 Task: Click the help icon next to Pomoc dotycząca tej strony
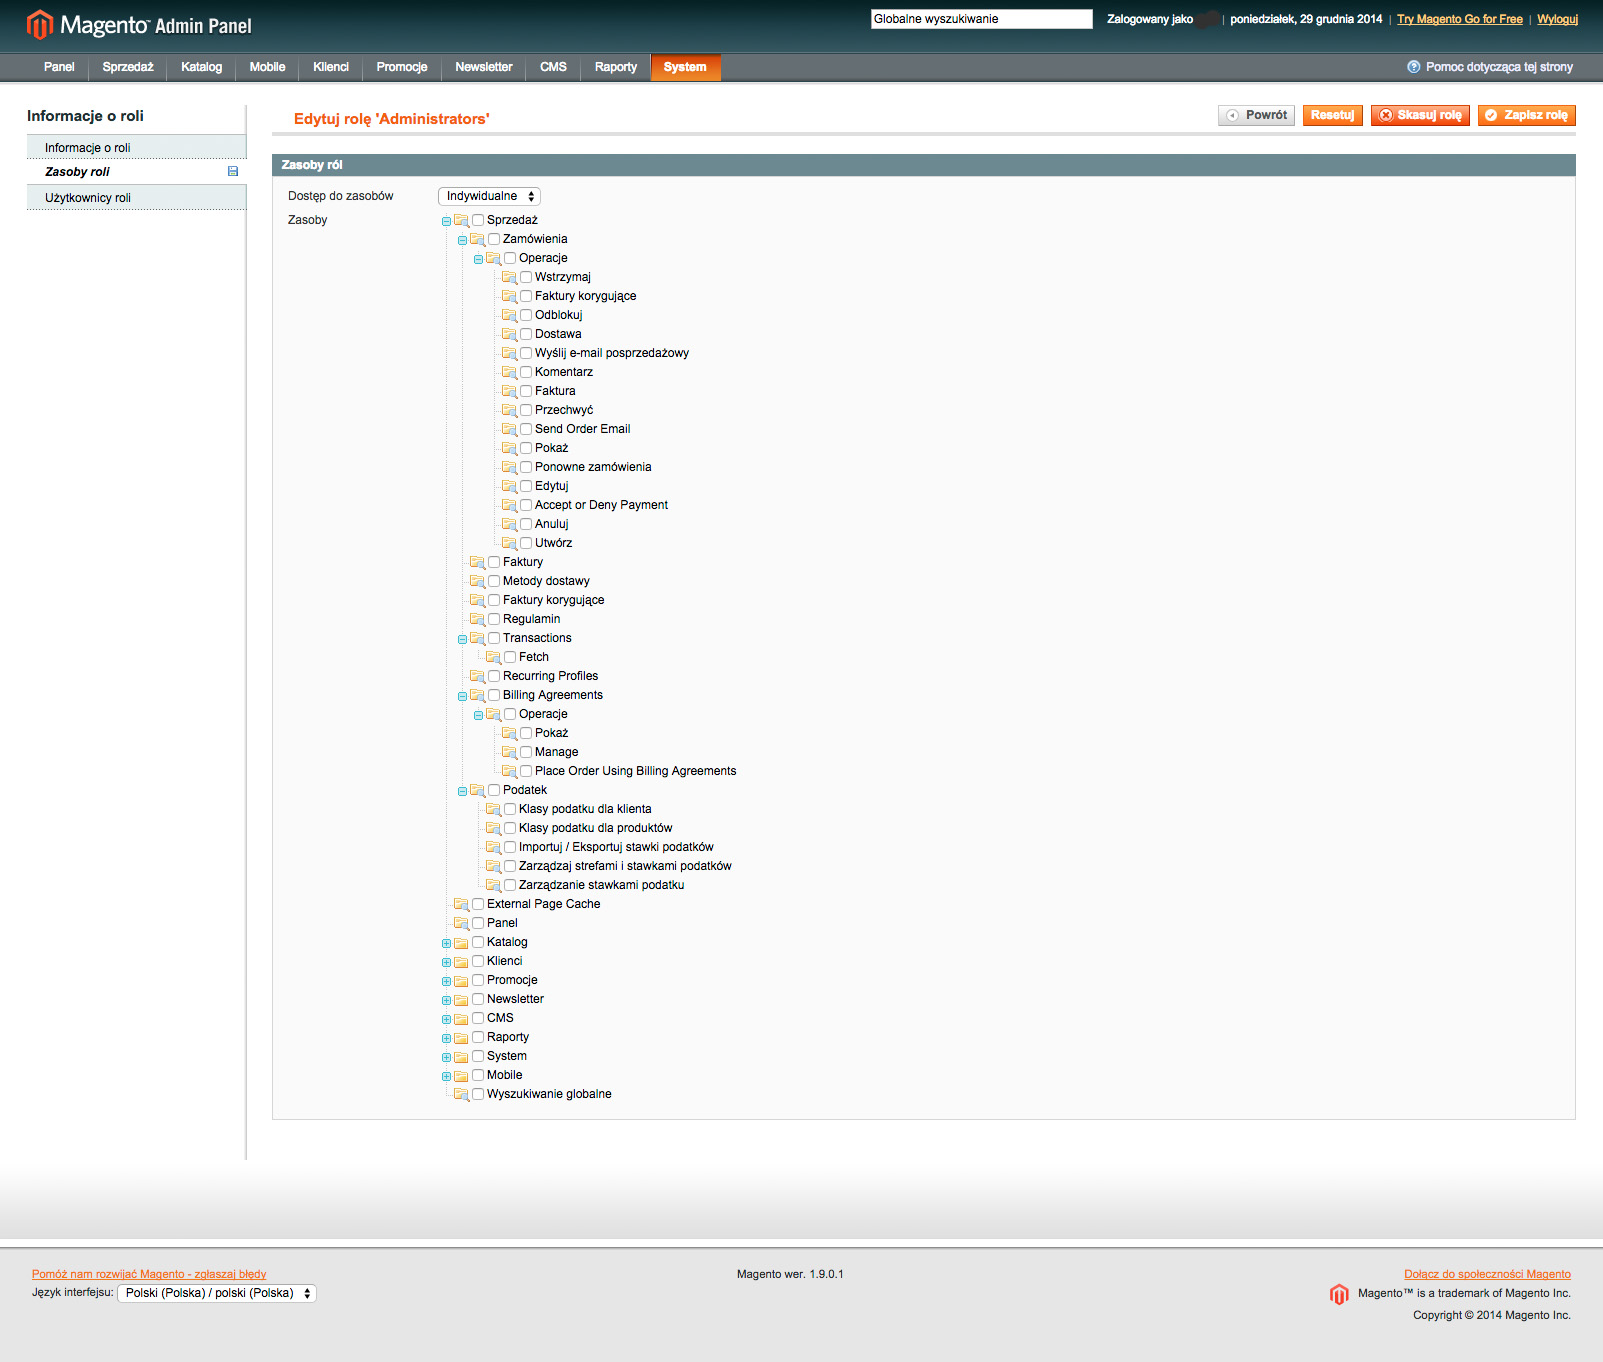coord(1413,67)
